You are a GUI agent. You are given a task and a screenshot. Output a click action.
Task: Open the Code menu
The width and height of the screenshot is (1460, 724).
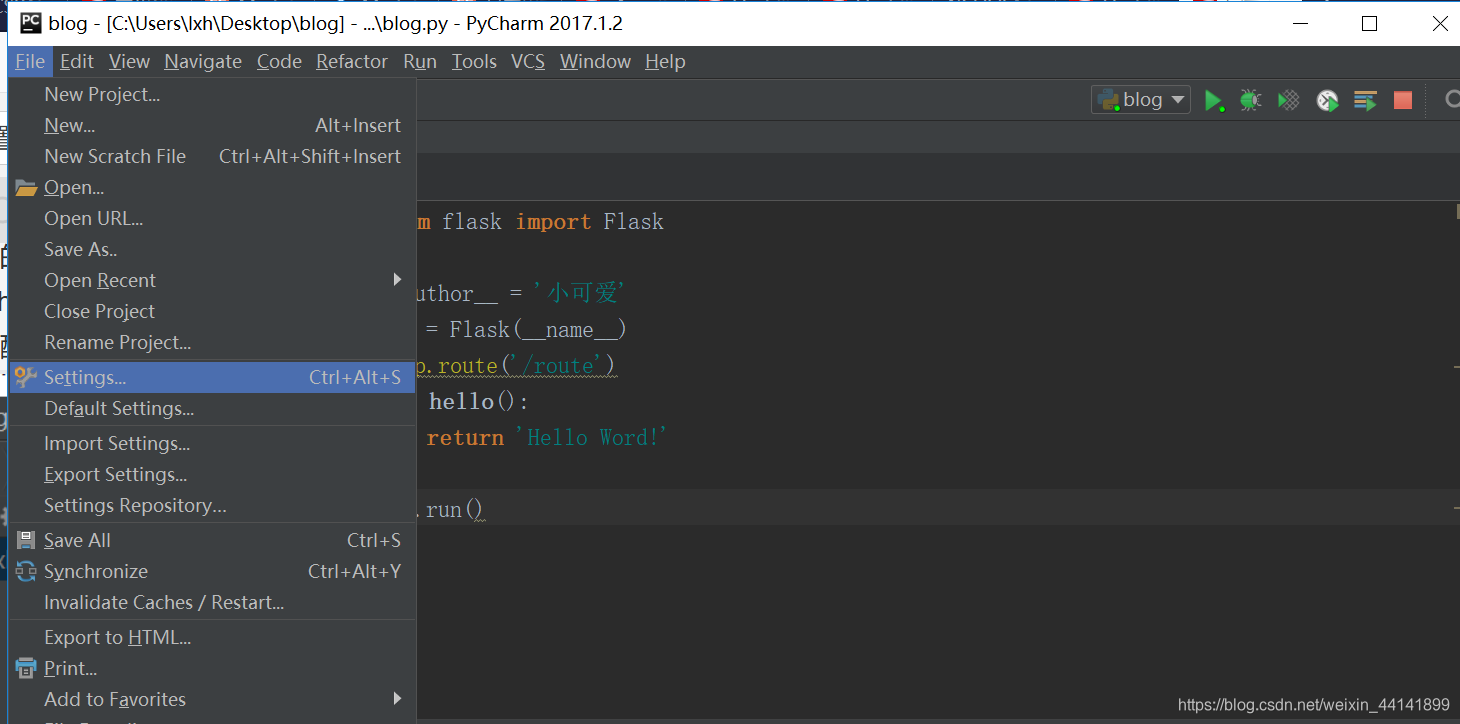point(279,61)
